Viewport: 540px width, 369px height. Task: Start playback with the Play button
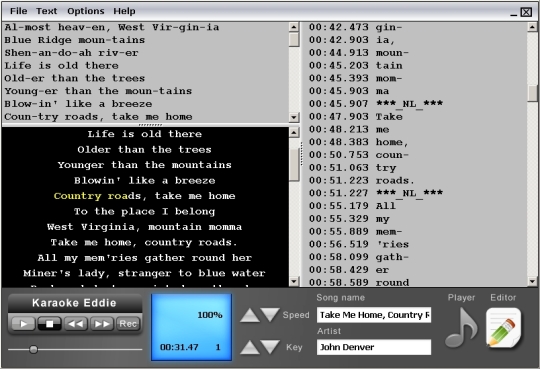click(23, 324)
